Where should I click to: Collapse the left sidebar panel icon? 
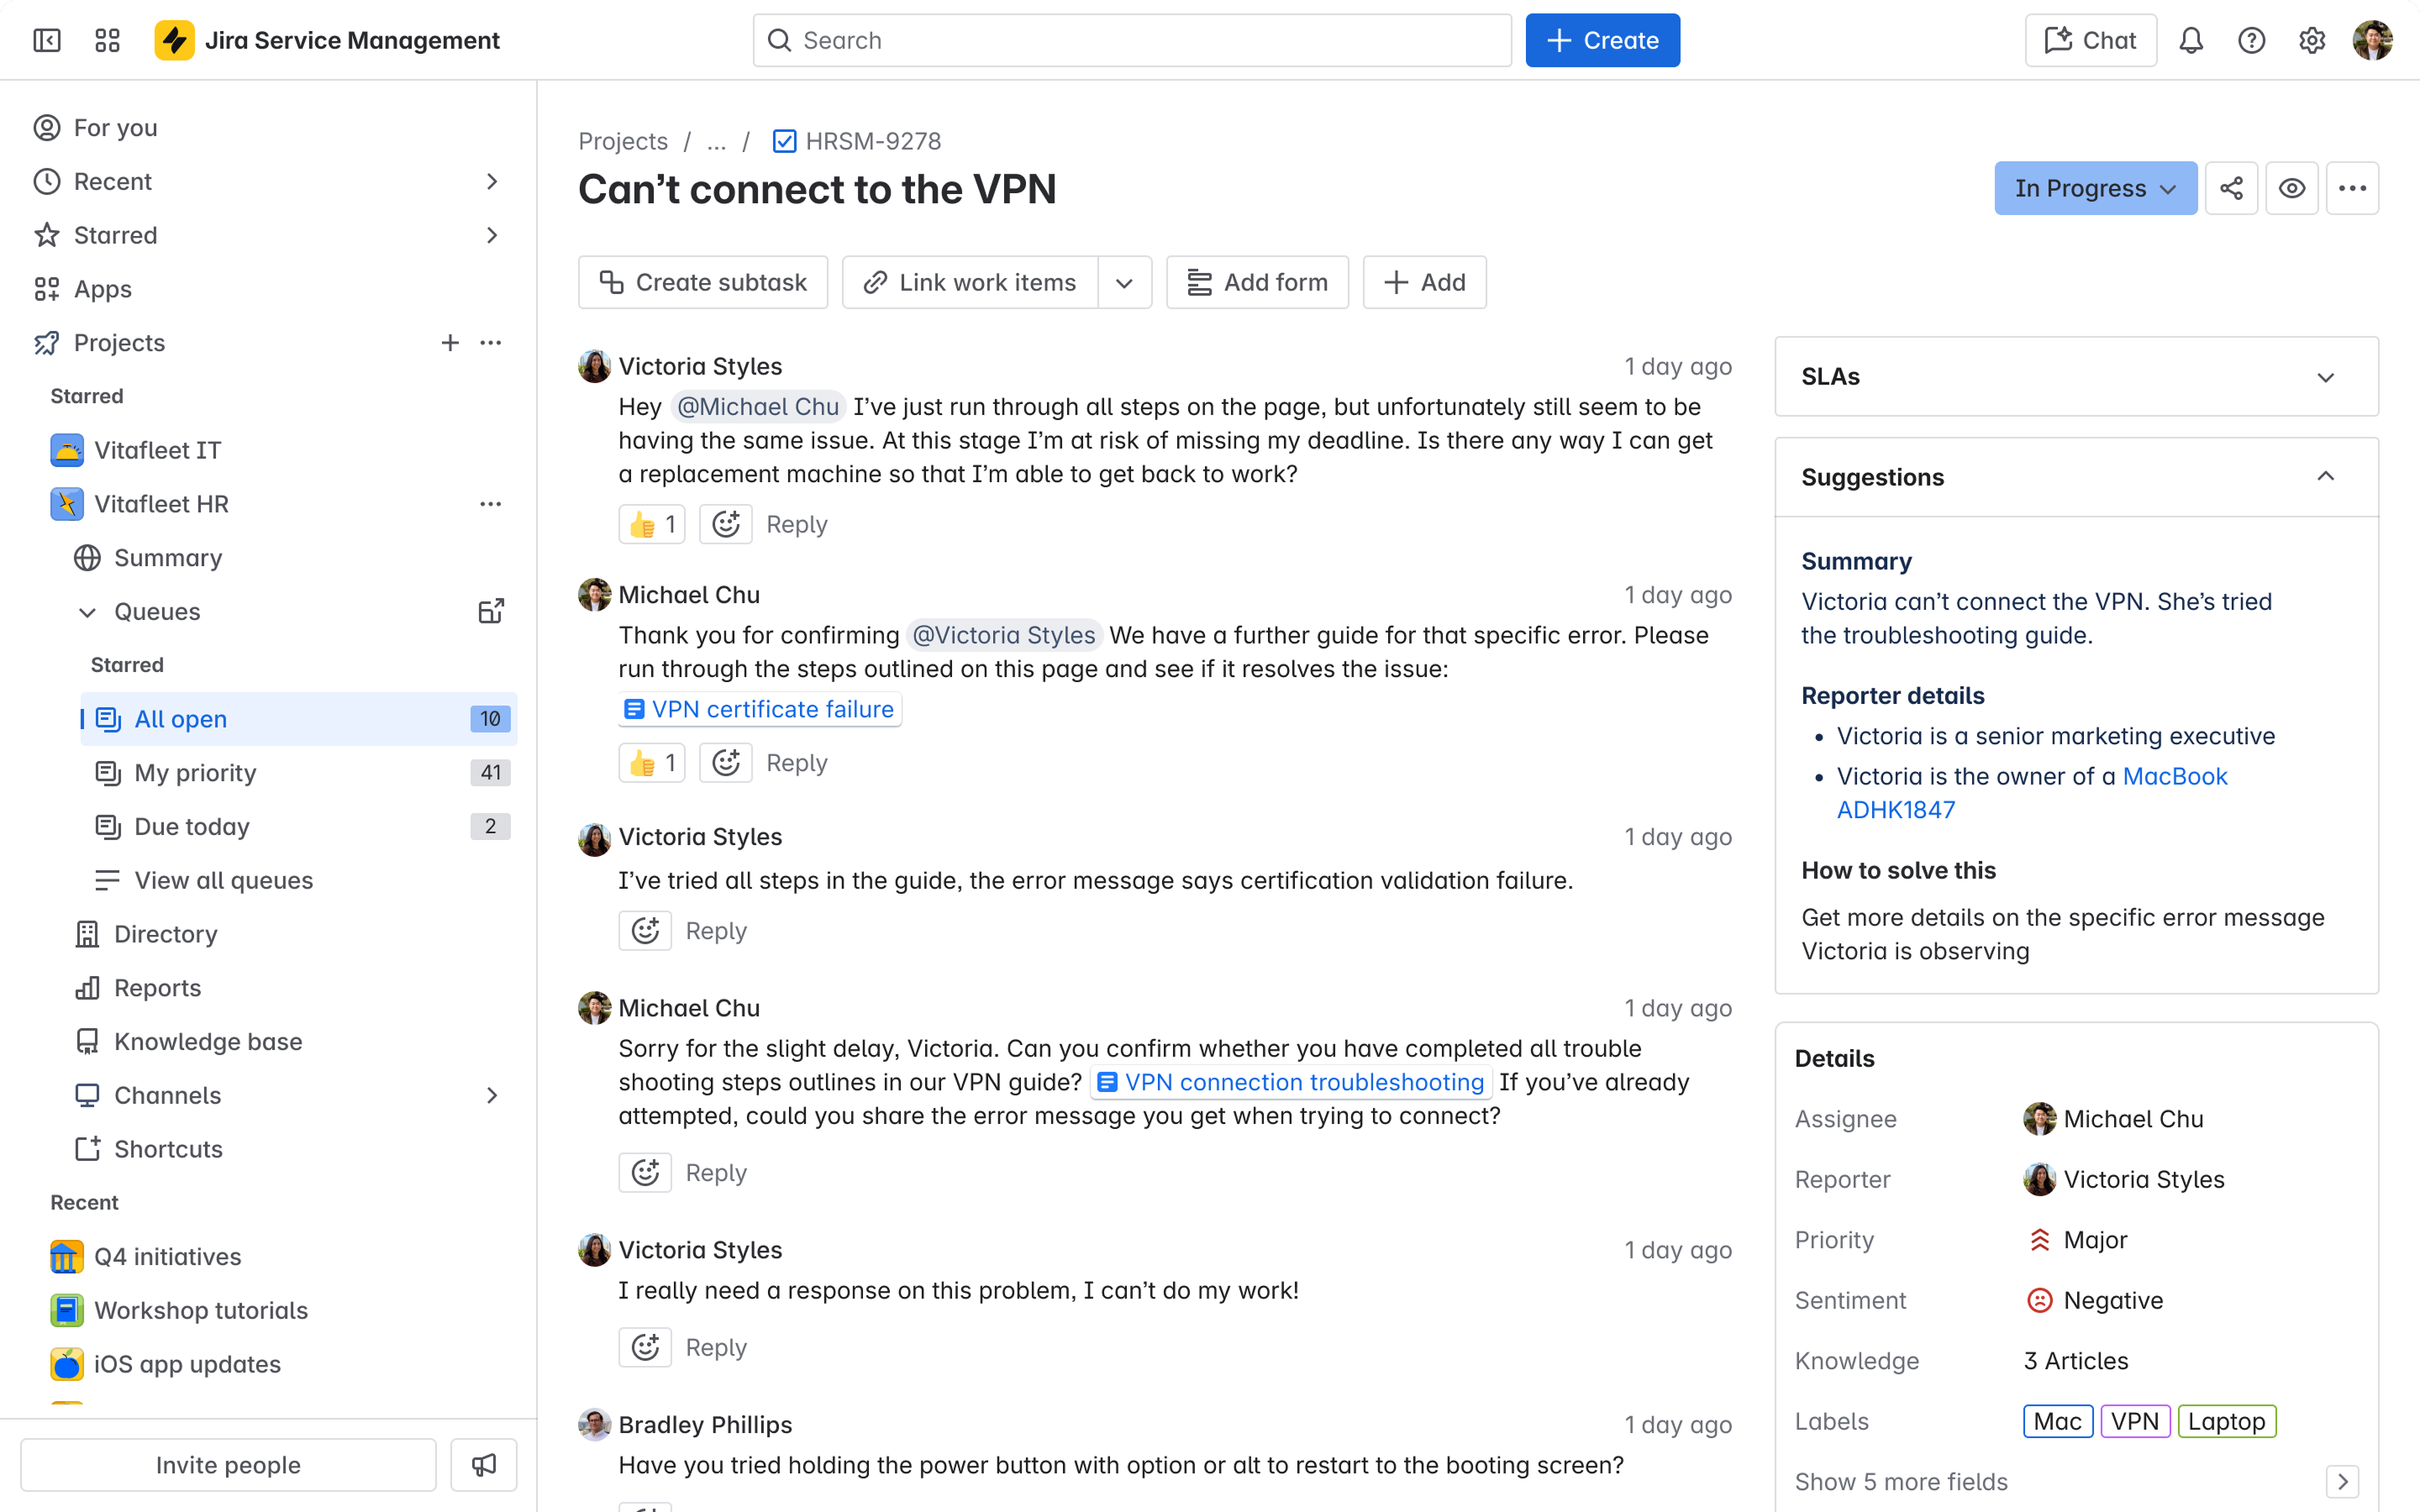[47, 40]
